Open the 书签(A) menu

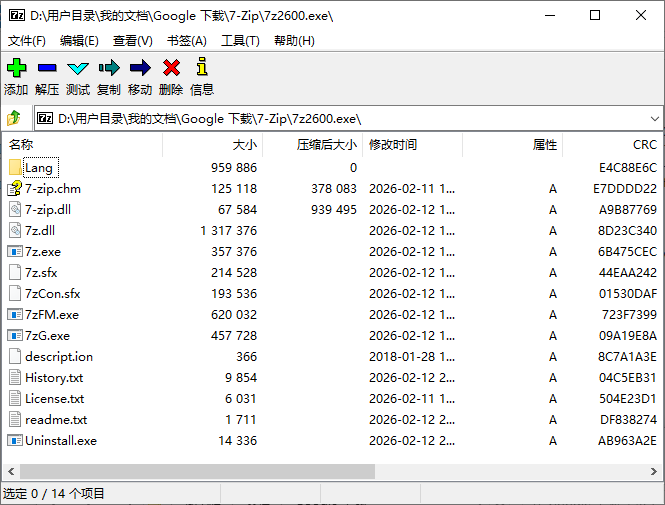(x=187, y=41)
